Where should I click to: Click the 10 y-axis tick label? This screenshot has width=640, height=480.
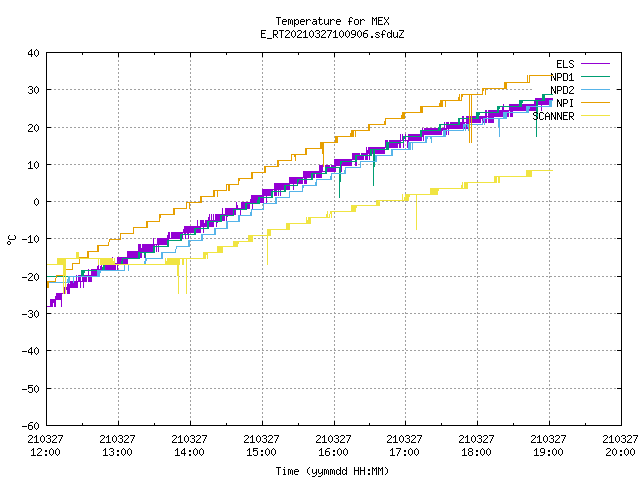point(33,165)
